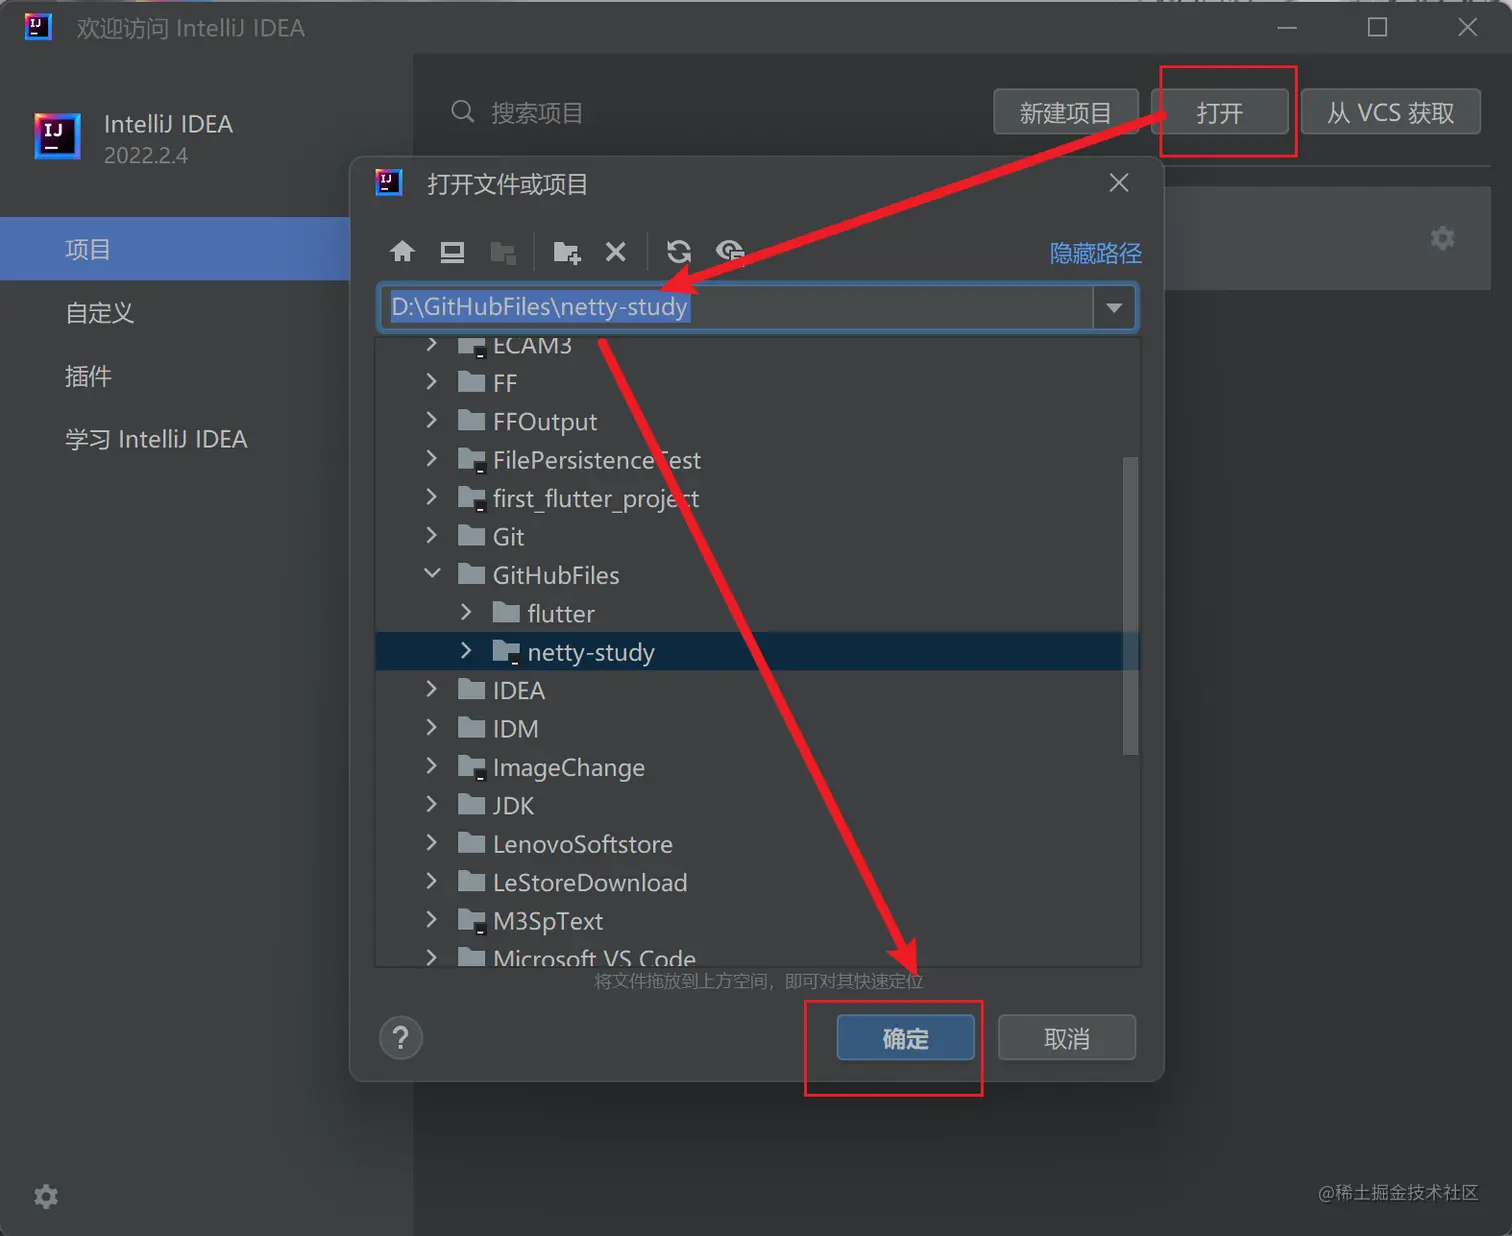This screenshot has height=1236, width=1512.
Task: Open settings gear at bottom left
Action: tap(46, 1196)
